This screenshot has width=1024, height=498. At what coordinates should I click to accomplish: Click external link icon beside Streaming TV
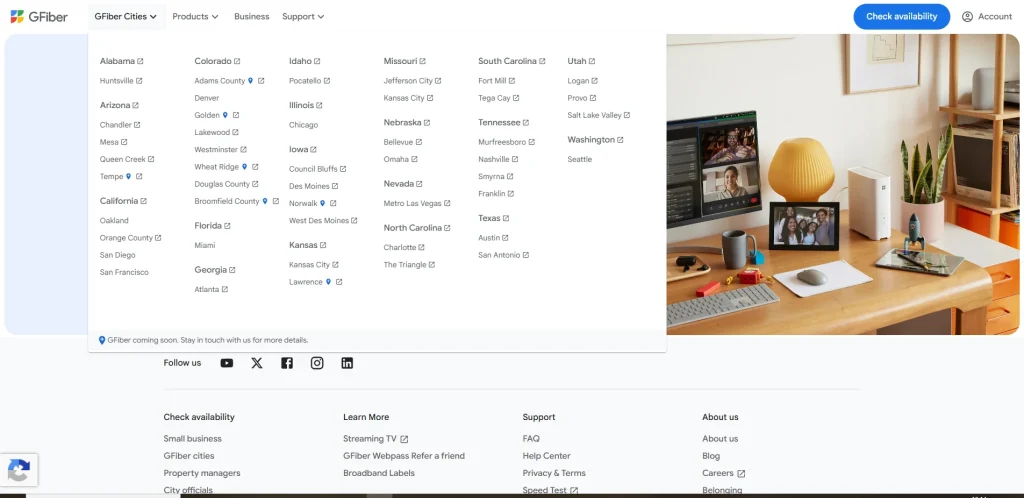point(404,439)
